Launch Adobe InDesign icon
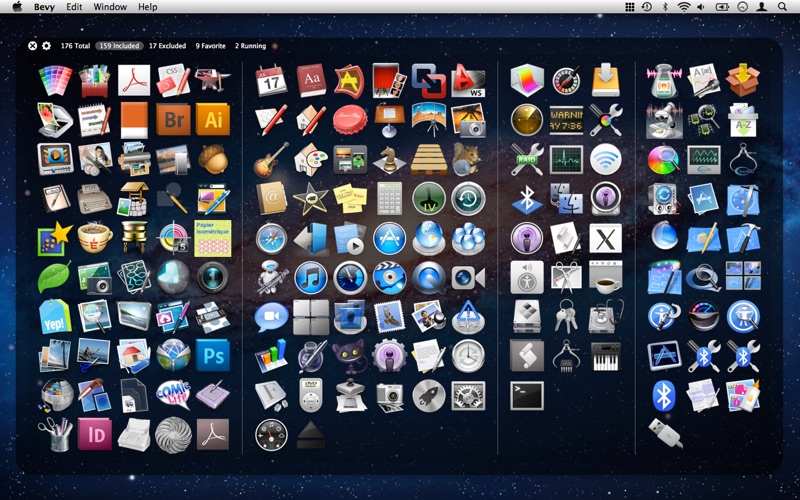This screenshot has height=500, width=800. coord(95,434)
